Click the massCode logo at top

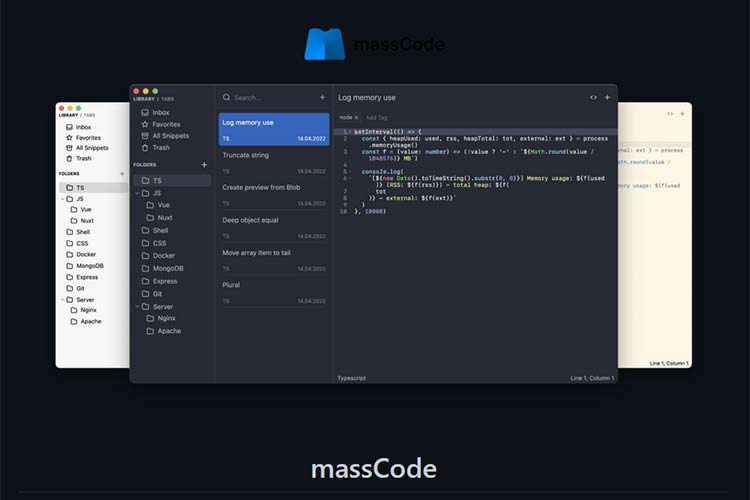pos(324,44)
